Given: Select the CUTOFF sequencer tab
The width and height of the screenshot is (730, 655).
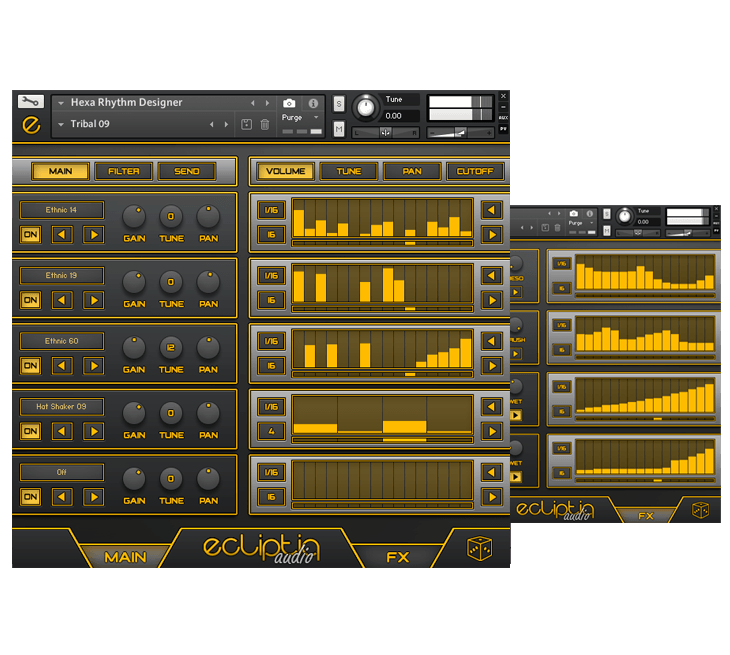Looking at the screenshot, I should [x=475, y=171].
